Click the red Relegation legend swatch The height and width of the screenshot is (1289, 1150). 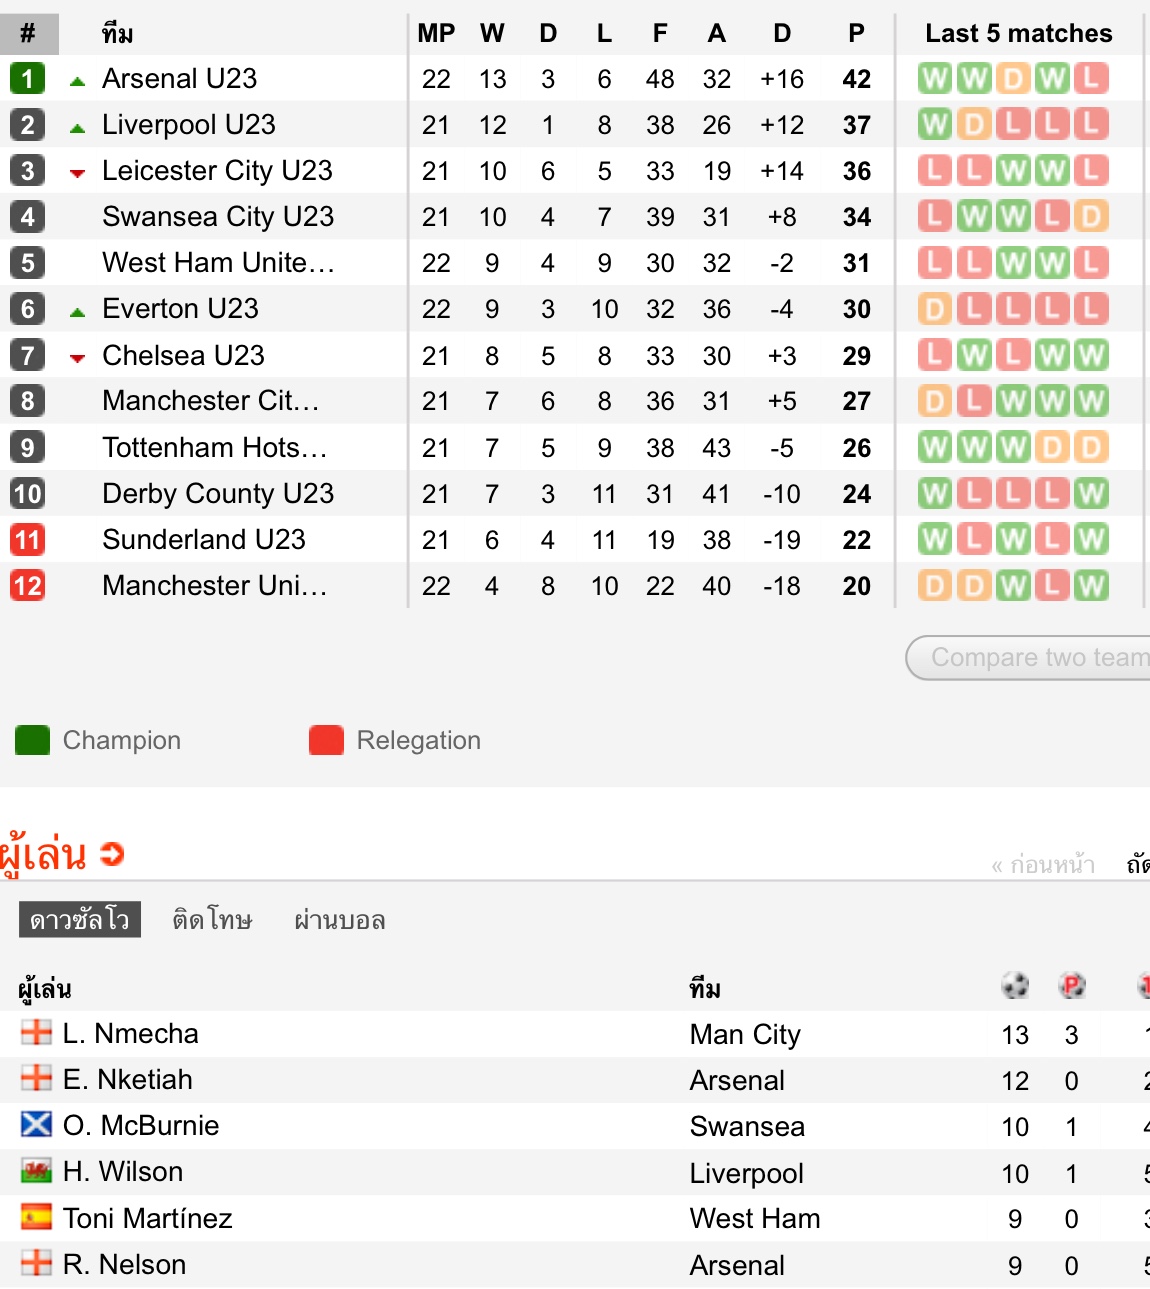[326, 740]
